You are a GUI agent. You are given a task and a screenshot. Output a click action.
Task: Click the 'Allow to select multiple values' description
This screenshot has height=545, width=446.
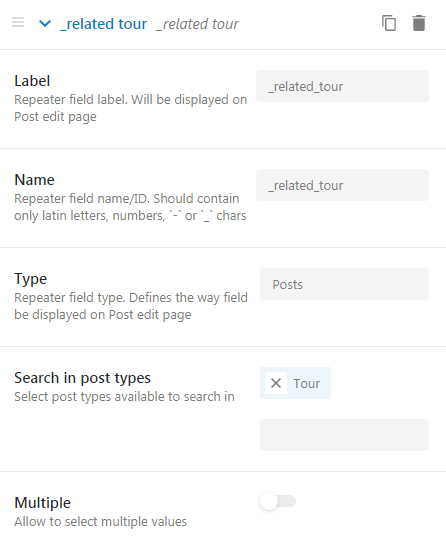pyautogui.click(x=100, y=521)
